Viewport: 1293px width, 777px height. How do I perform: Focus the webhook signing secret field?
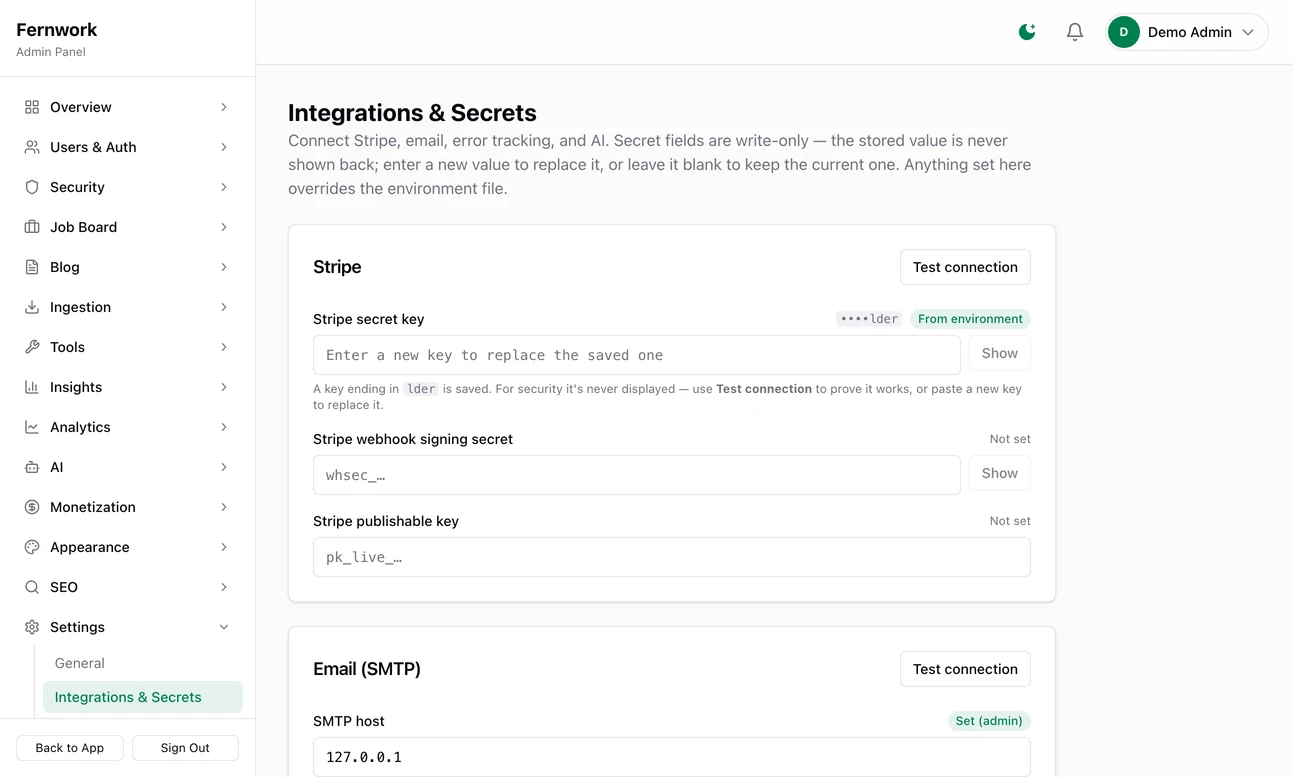pyautogui.click(x=637, y=475)
